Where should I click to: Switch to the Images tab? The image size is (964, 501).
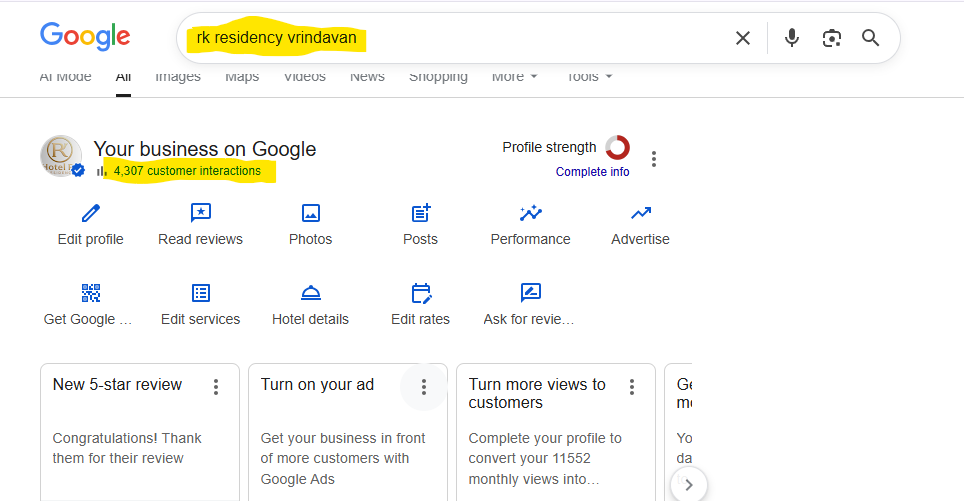click(178, 77)
